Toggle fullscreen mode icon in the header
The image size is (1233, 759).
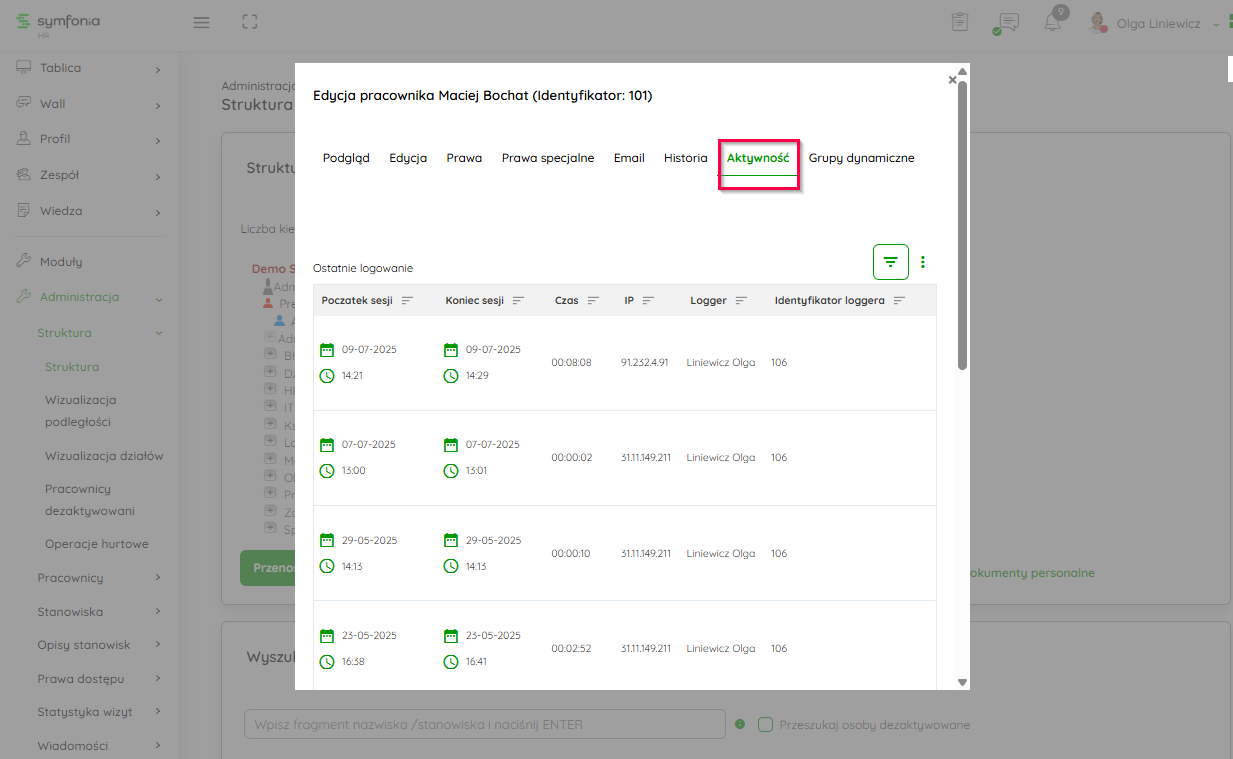pyautogui.click(x=250, y=22)
